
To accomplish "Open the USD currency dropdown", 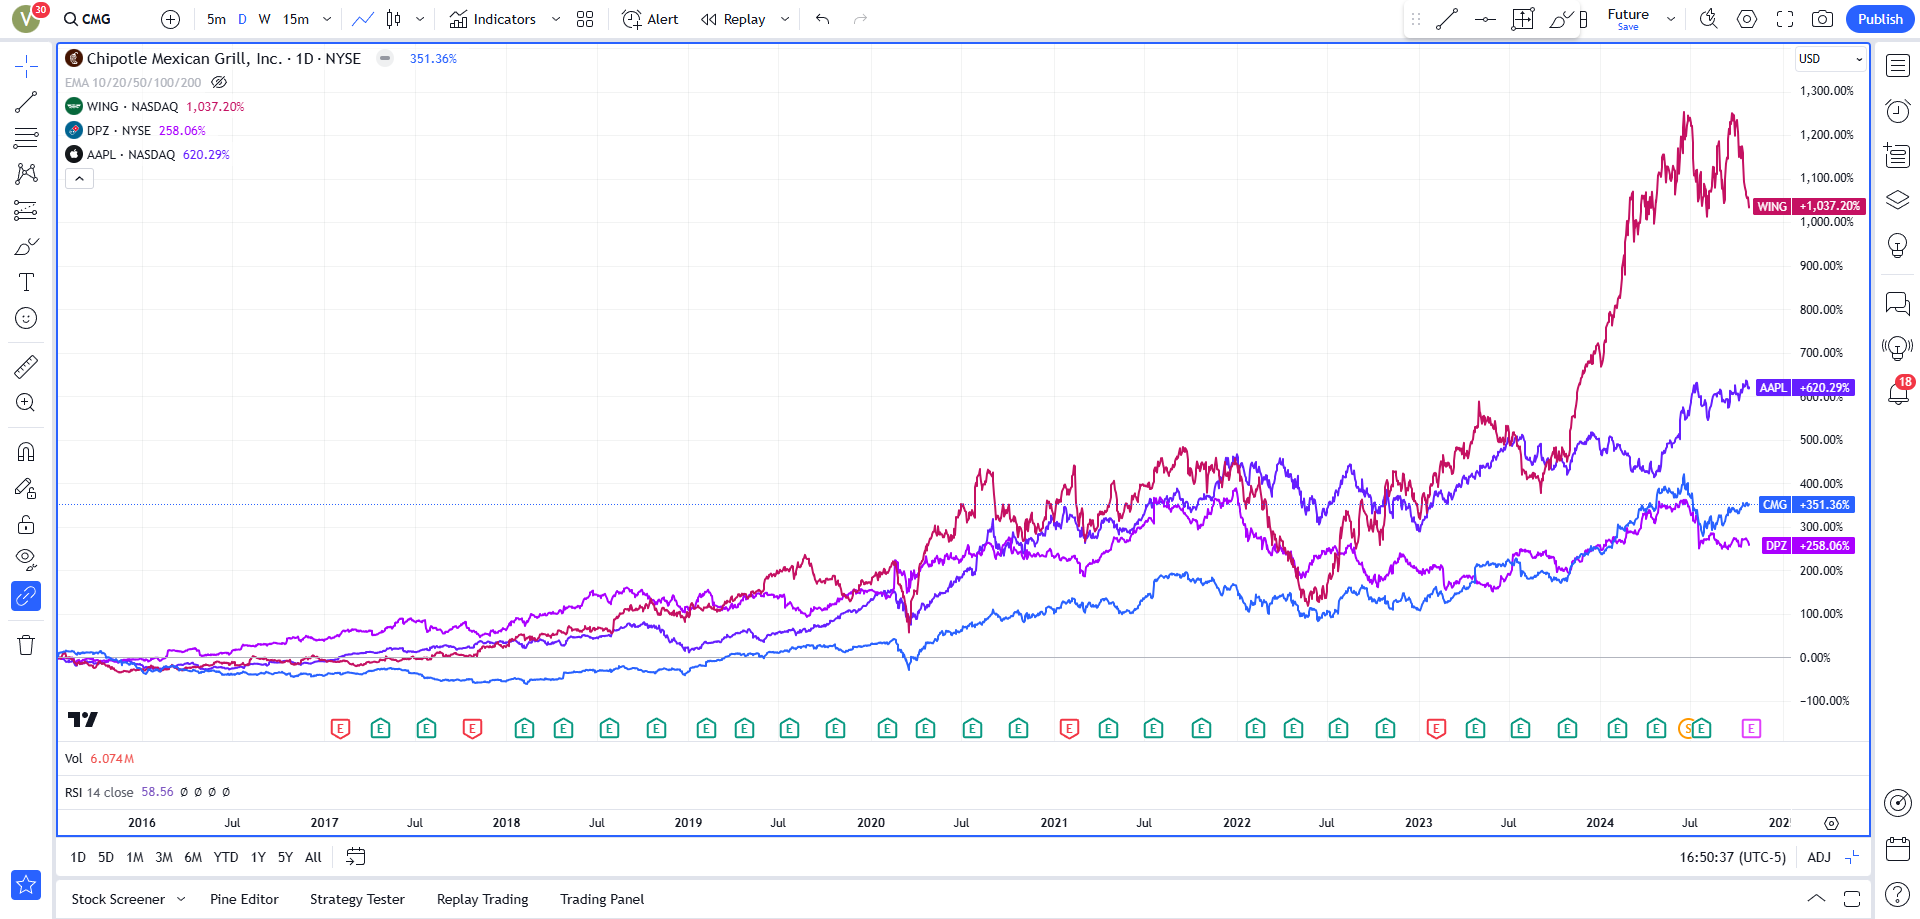I will click(1830, 59).
